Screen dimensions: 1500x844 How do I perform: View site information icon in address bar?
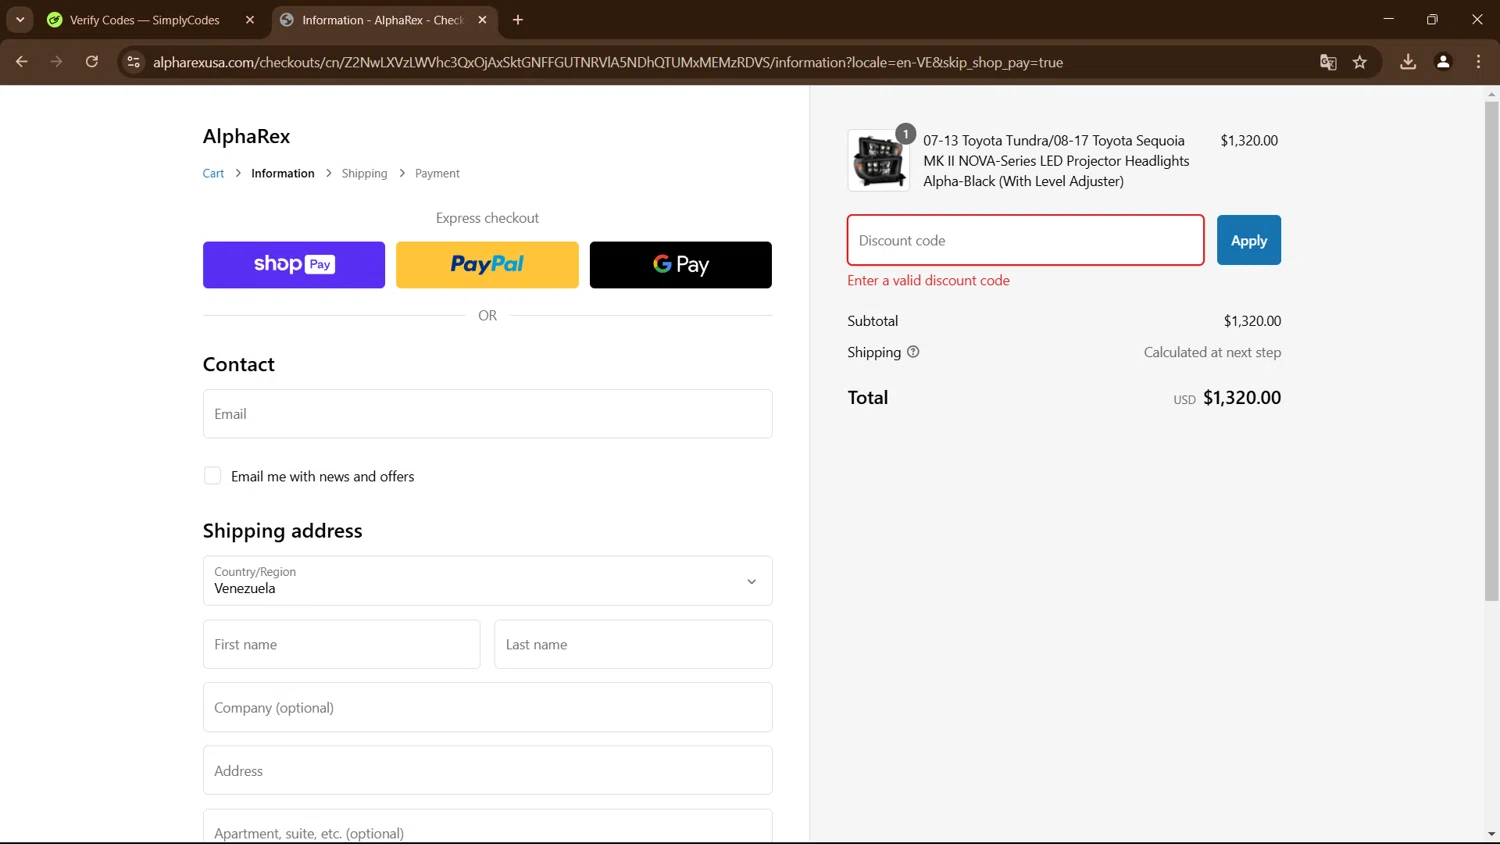(x=133, y=62)
